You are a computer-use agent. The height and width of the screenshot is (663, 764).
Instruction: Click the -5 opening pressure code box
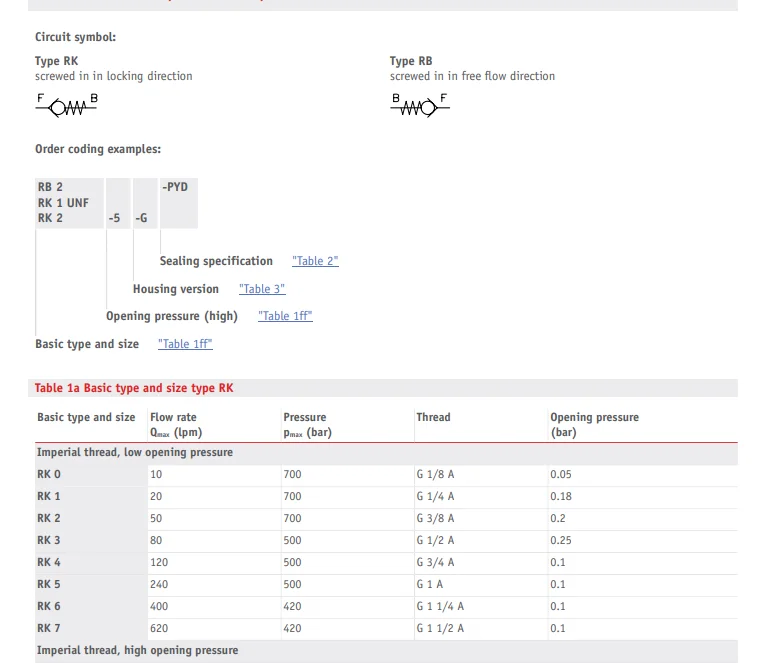tap(117, 218)
